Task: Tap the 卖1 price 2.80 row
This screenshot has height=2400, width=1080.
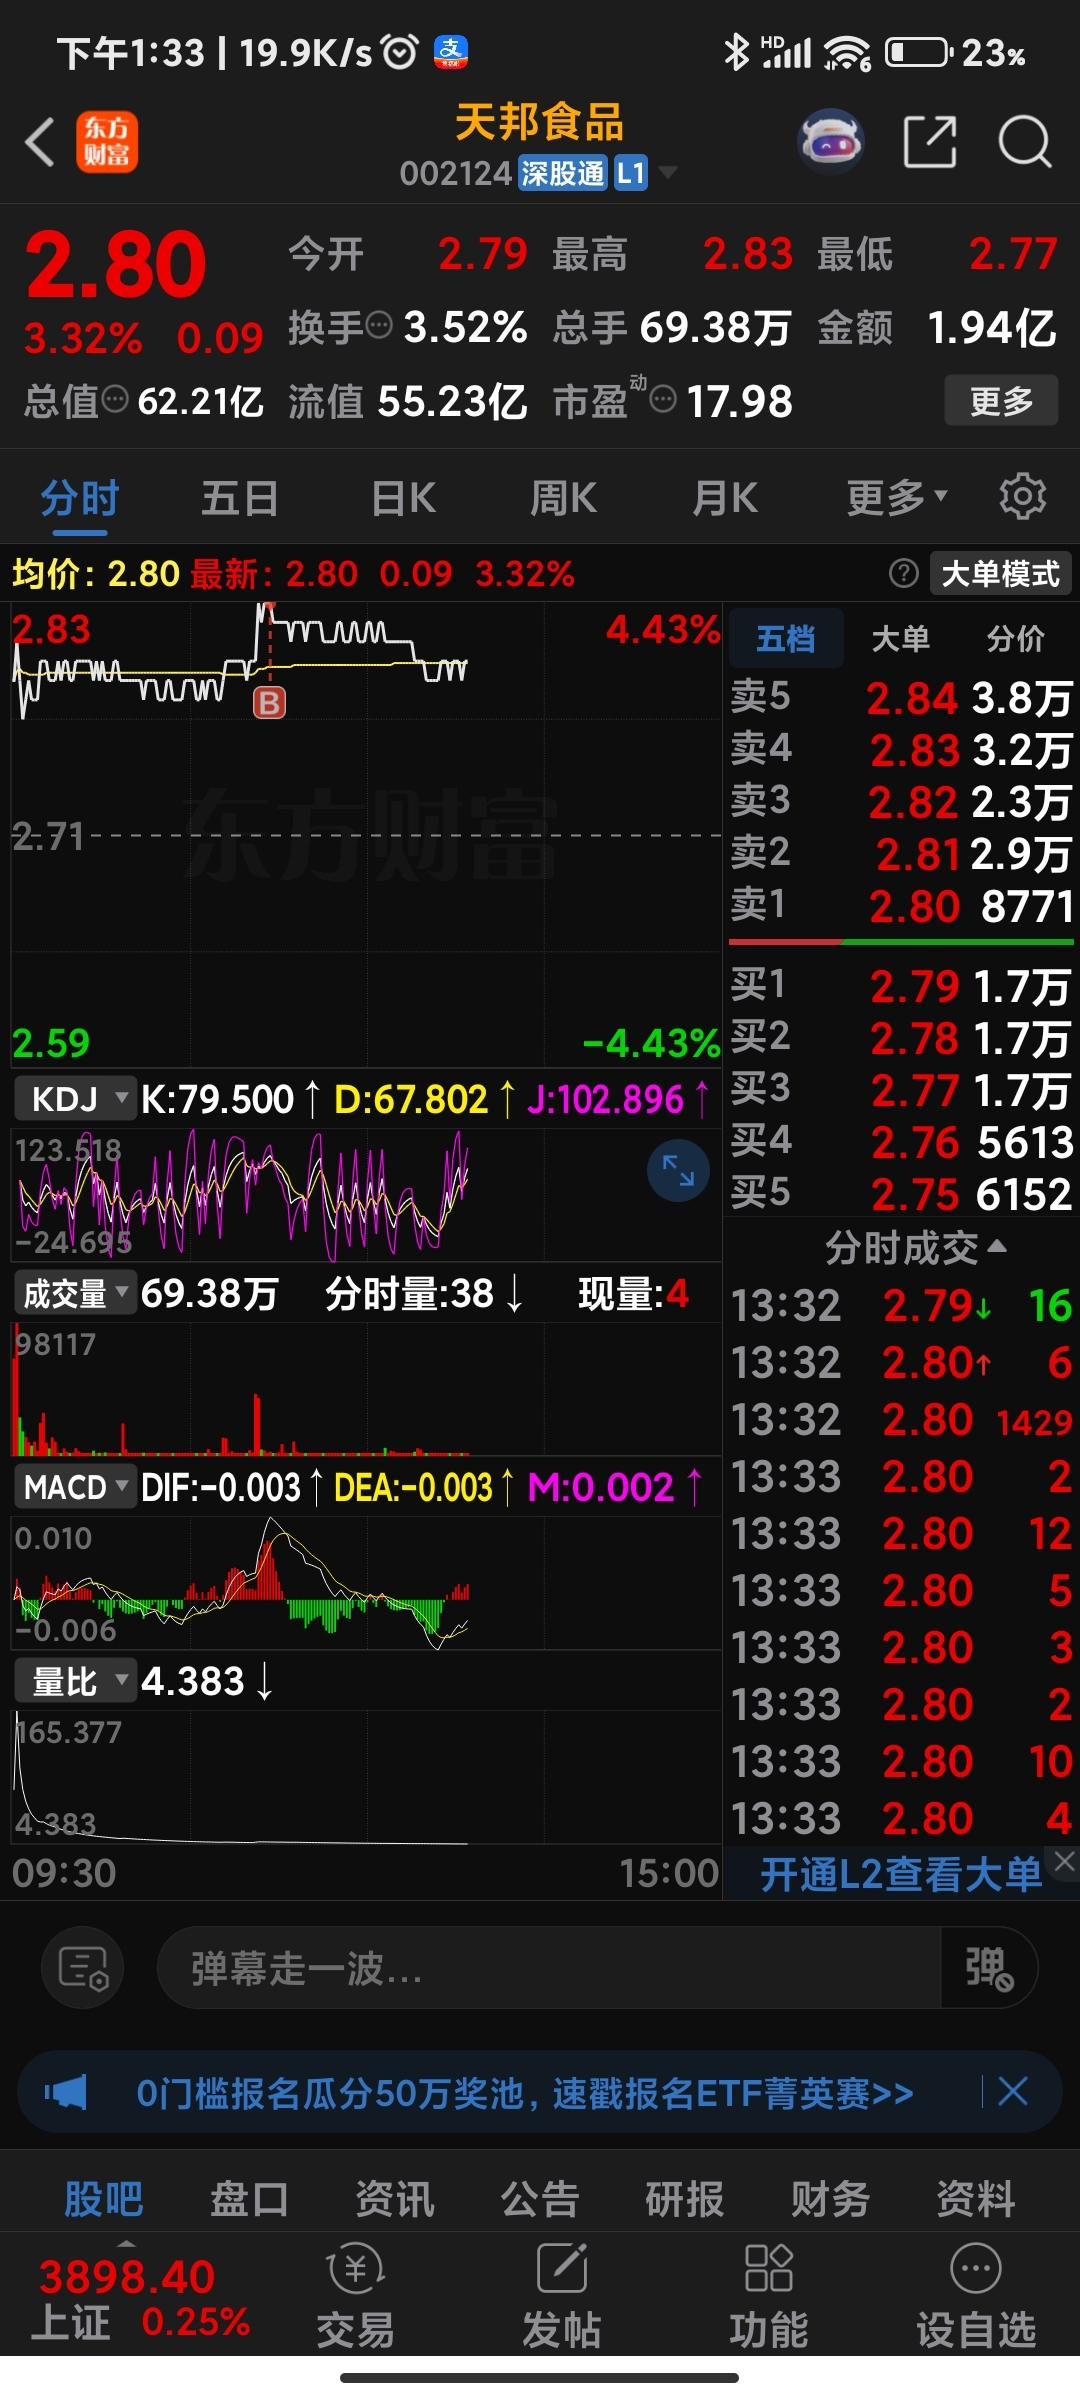Action: (902, 906)
